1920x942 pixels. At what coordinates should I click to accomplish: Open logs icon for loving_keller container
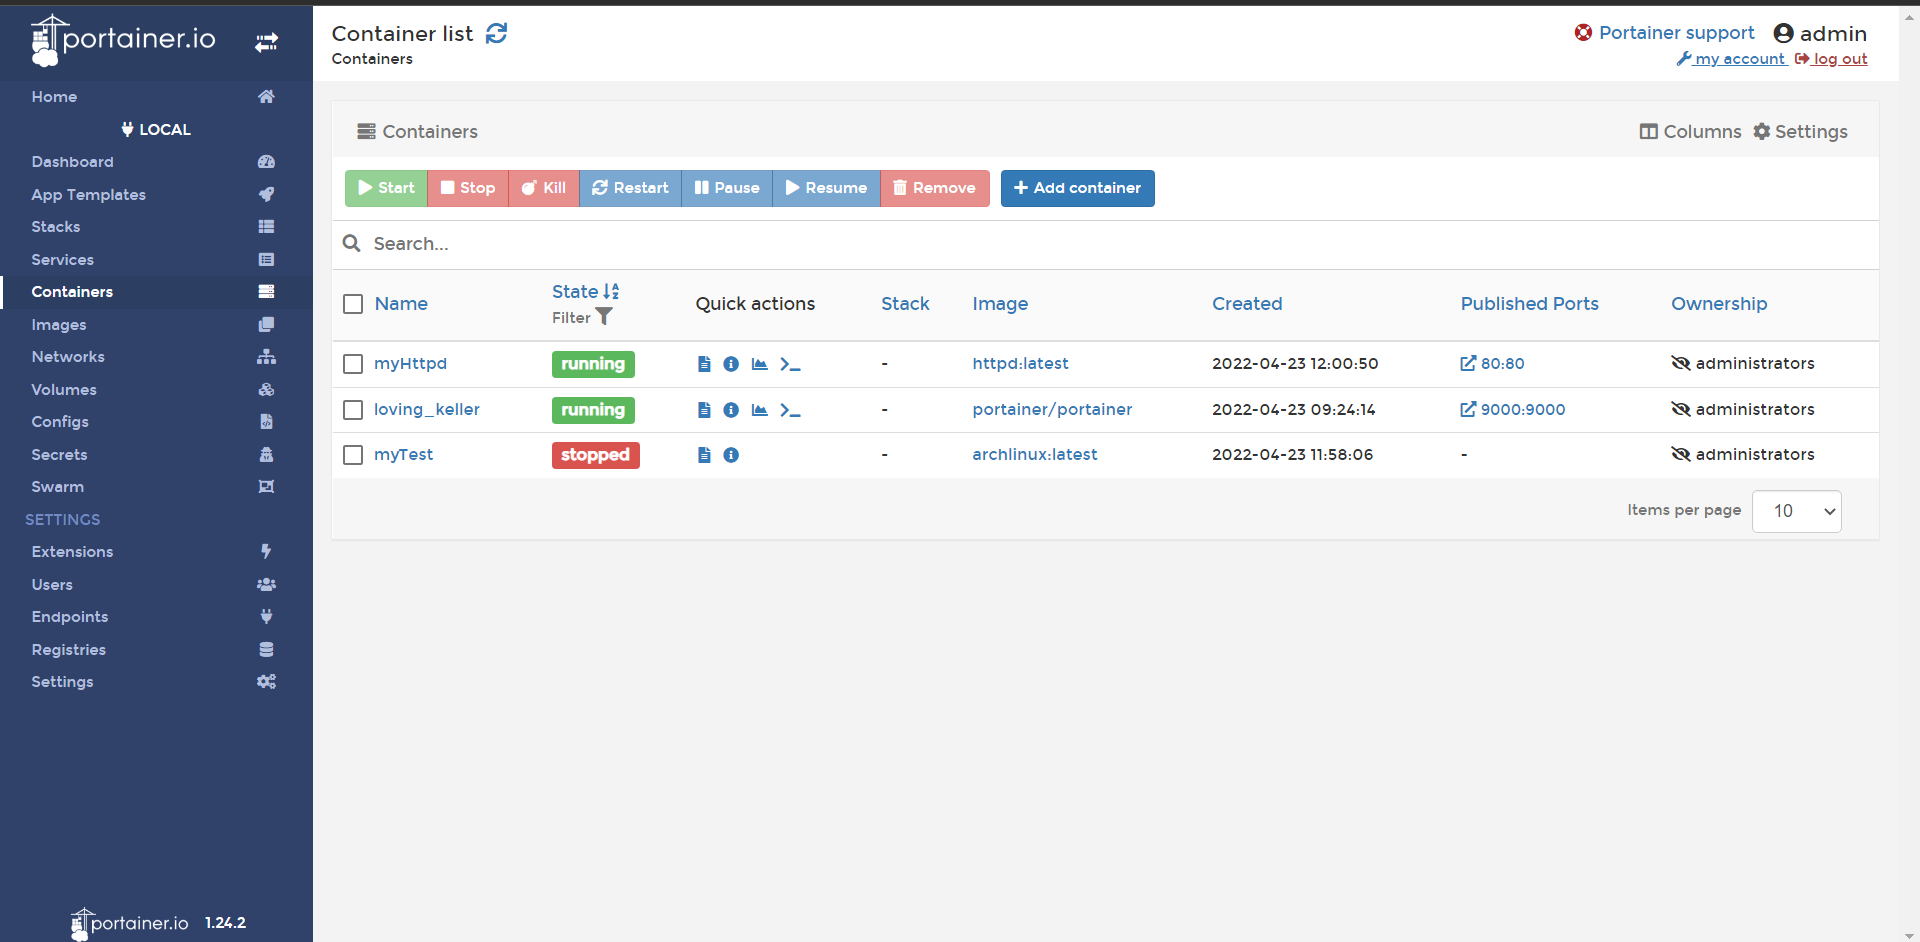704,410
